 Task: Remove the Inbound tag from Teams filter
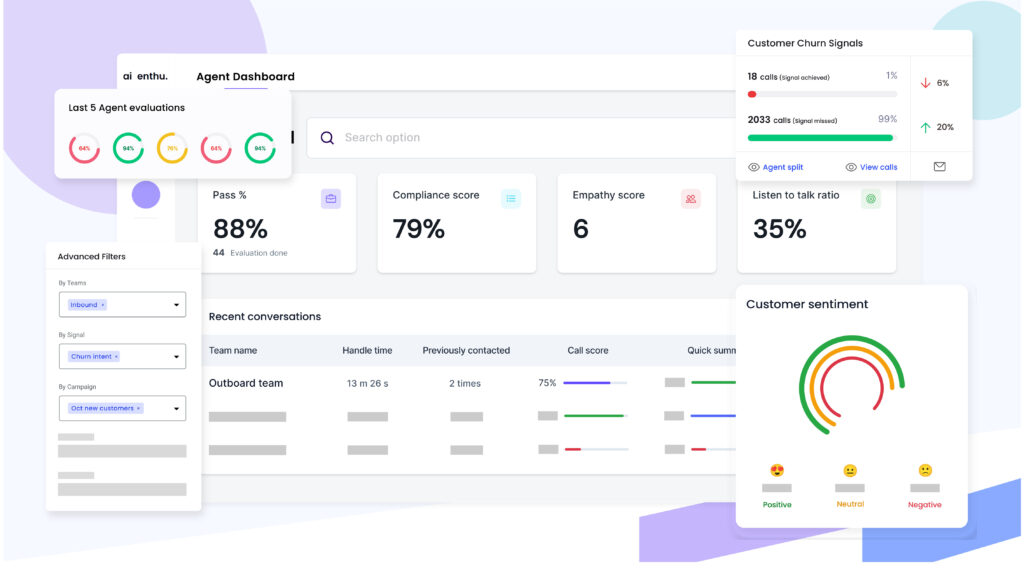coord(103,305)
